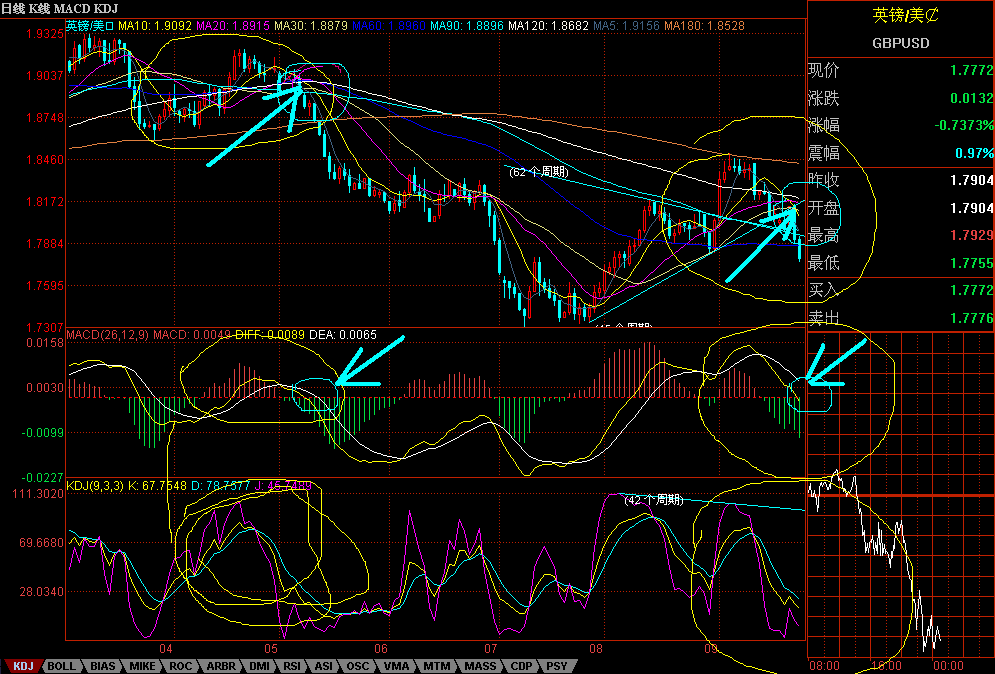Click the 昨收 previous close row label

(824, 180)
